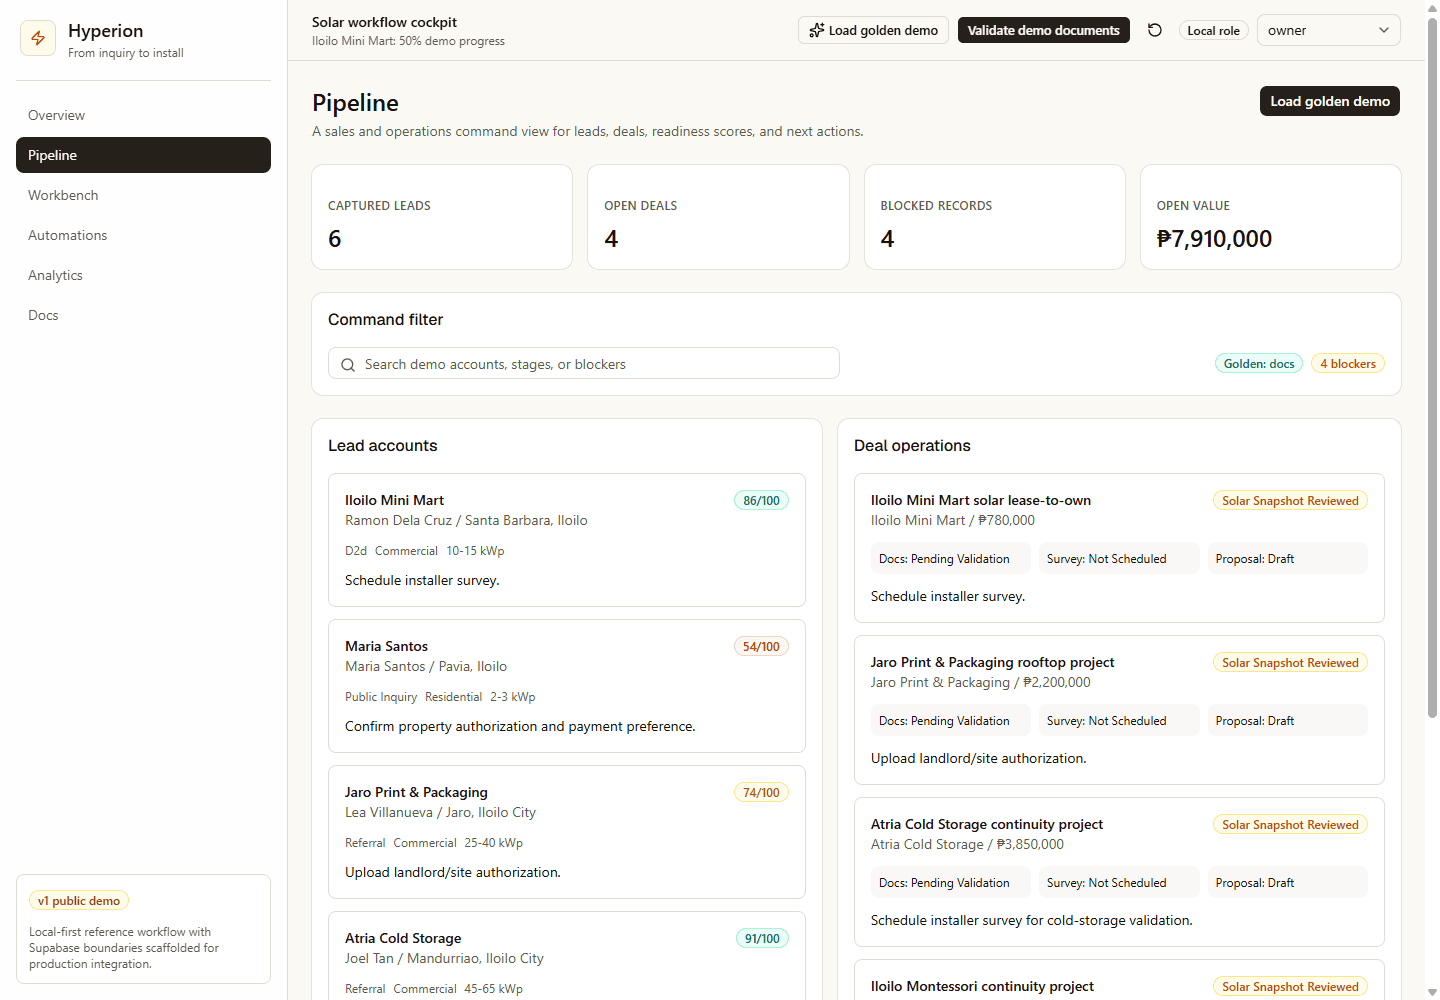Open the owner role dropdown

click(1328, 30)
